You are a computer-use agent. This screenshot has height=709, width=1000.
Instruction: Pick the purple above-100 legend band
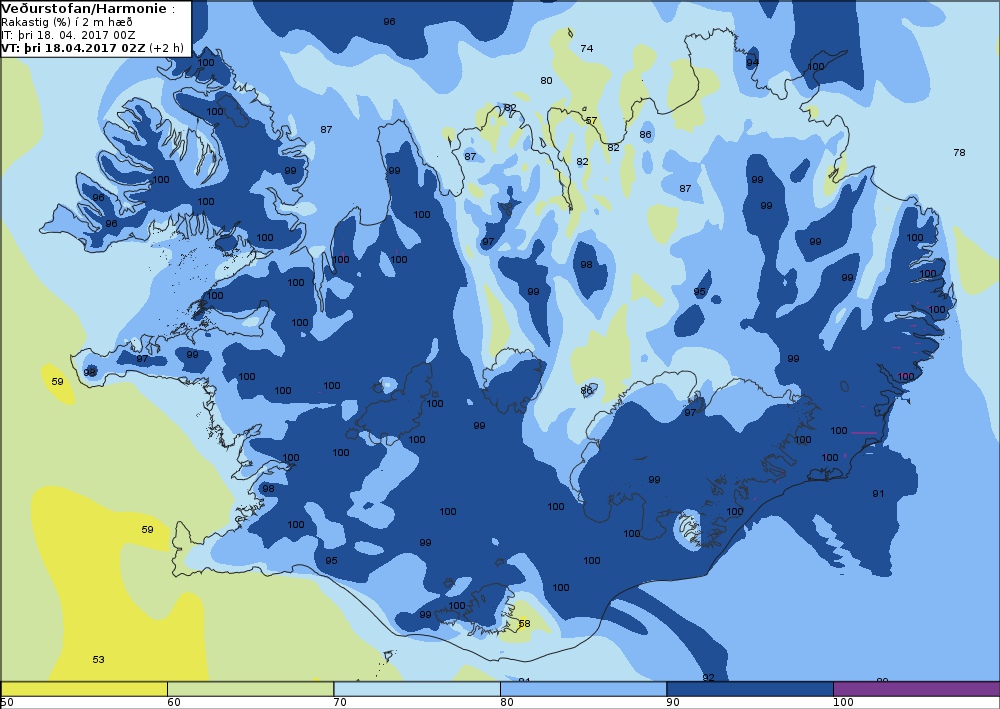pyautogui.click(x=916, y=689)
